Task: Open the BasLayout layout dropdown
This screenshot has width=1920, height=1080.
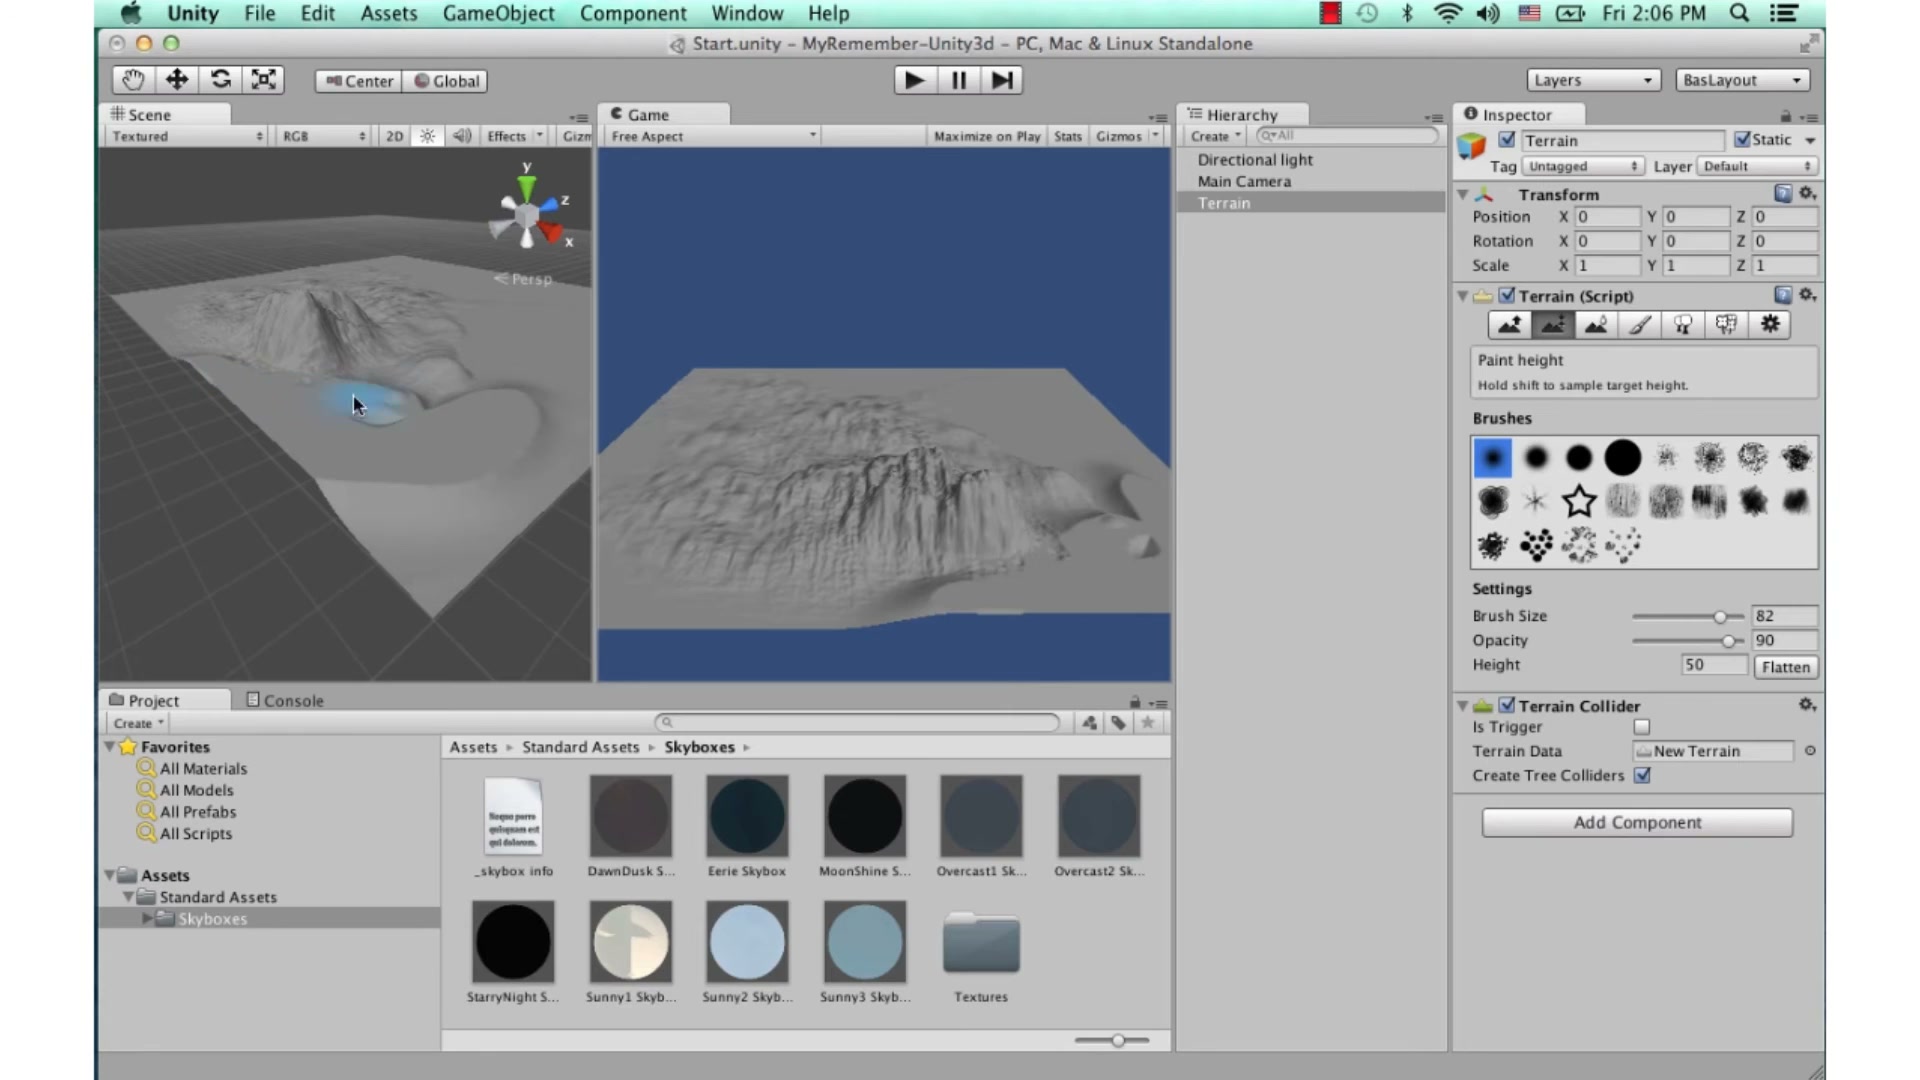Action: (x=1742, y=80)
